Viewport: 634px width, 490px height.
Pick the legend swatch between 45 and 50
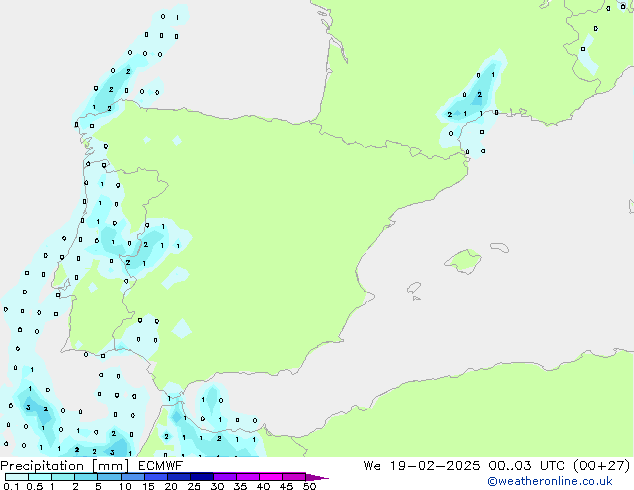click(x=294, y=477)
